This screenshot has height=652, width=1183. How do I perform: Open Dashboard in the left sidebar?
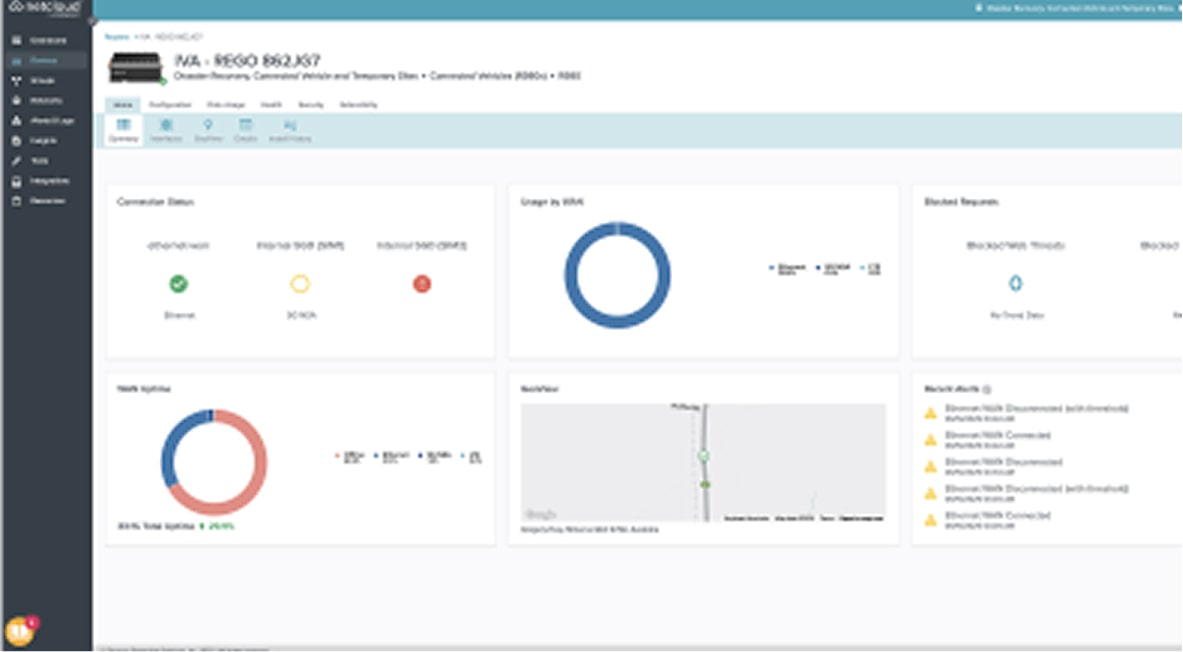(47, 40)
